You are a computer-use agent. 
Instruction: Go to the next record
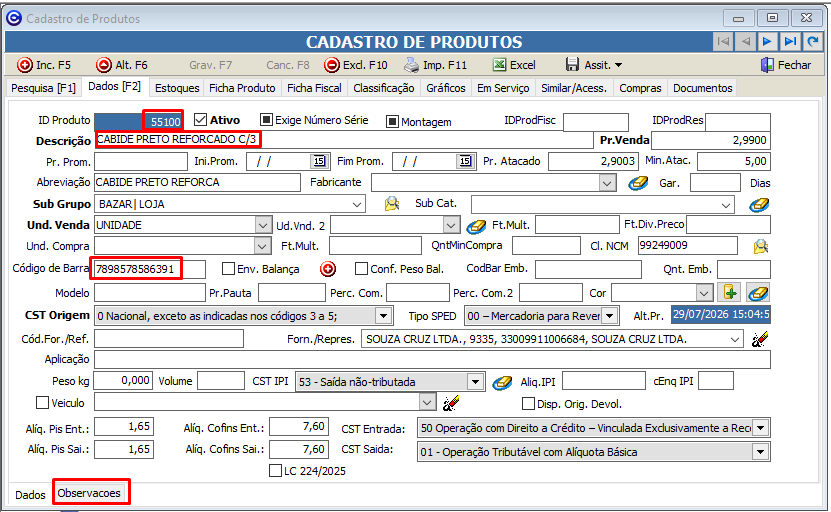767,41
